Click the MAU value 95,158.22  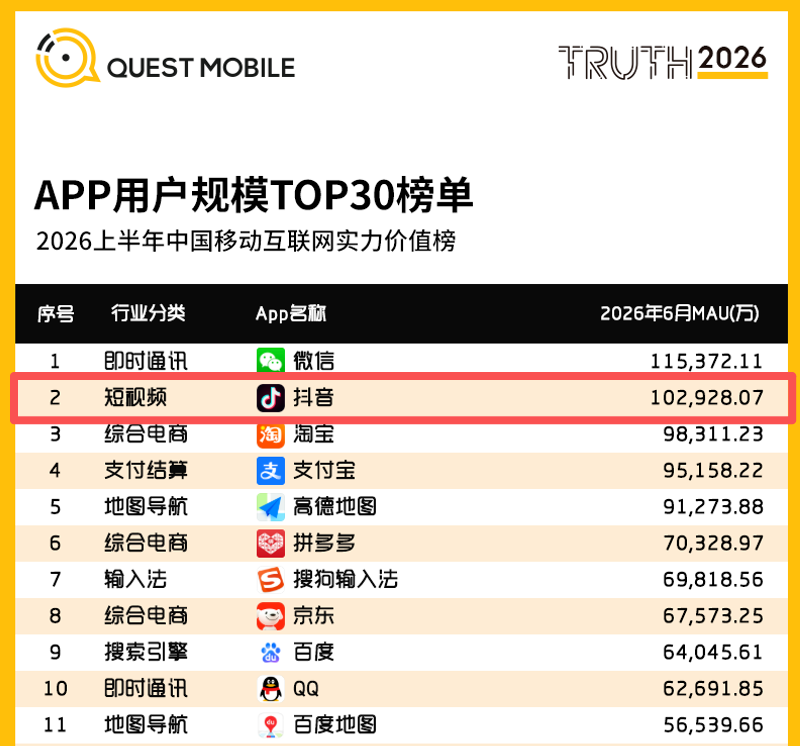click(x=713, y=470)
